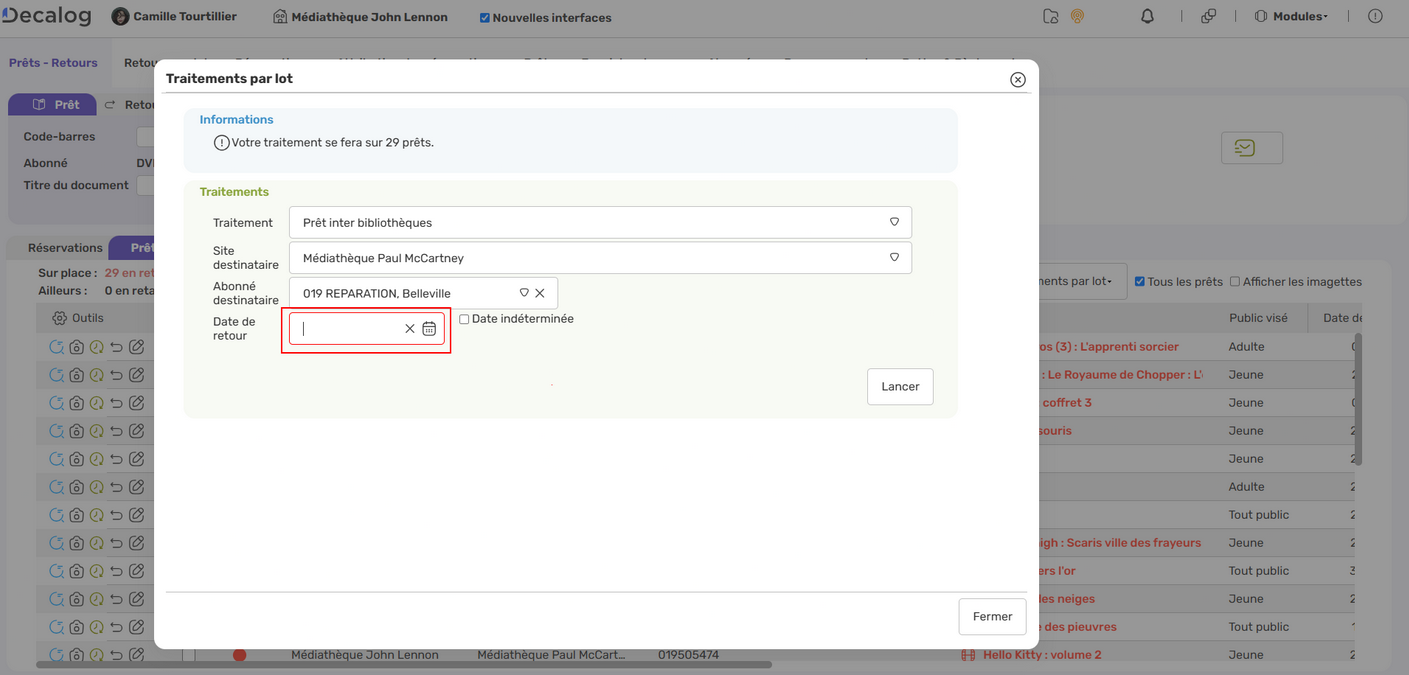Click the orange broadcast icon in the top bar
This screenshot has width=1409, height=675.
point(1077,16)
